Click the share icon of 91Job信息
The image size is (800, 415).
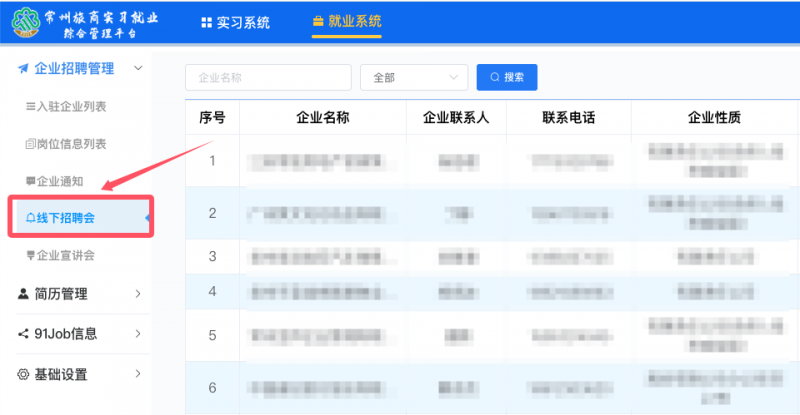tap(23, 334)
